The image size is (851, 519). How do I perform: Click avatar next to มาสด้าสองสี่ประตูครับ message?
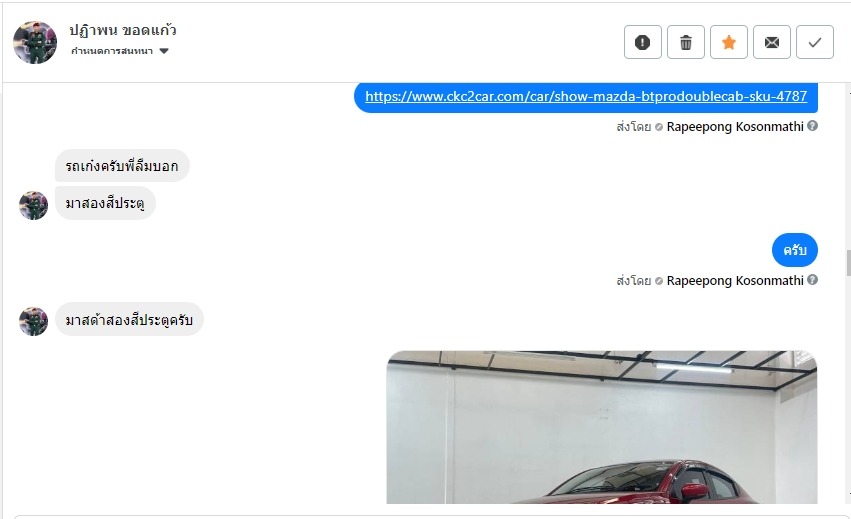[34, 321]
